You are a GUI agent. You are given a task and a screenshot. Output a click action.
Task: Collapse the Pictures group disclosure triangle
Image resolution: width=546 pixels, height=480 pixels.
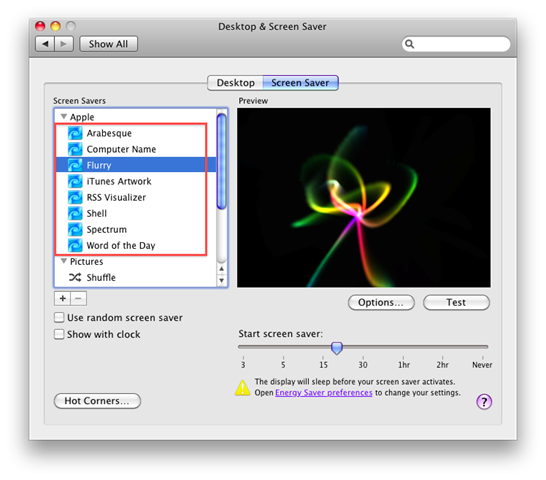[63, 261]
